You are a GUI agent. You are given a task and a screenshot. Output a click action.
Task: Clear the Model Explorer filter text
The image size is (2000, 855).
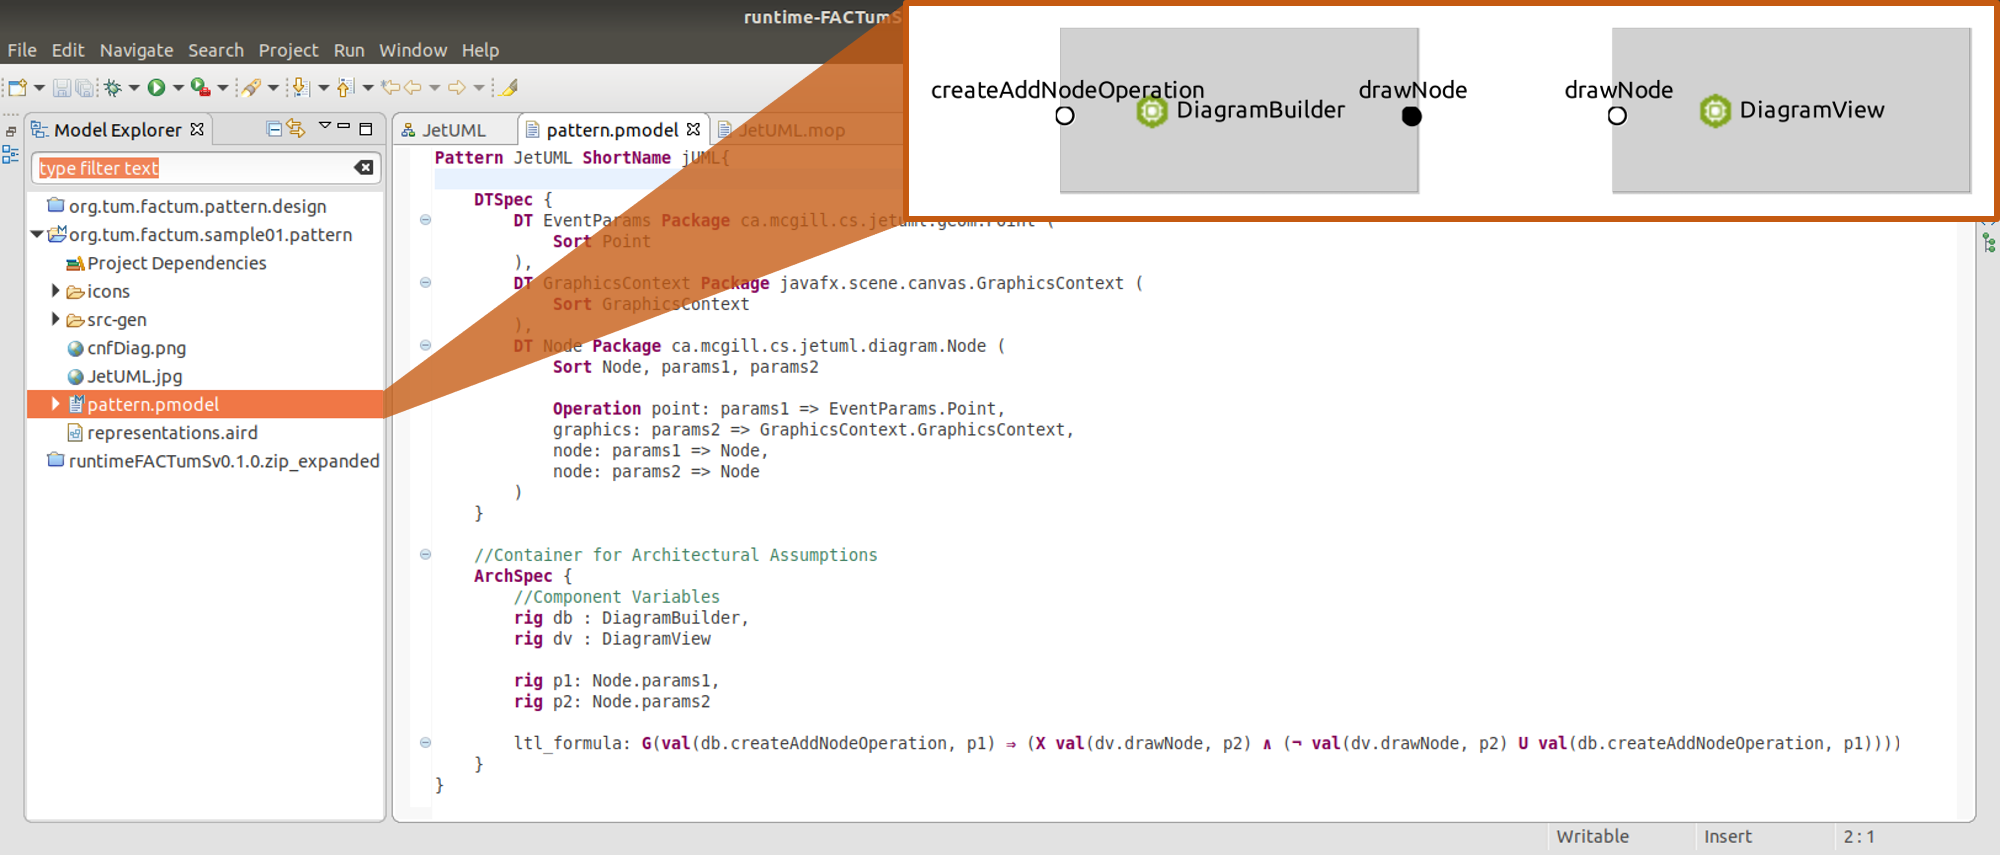pyautogui.click(x=364, y=168)
